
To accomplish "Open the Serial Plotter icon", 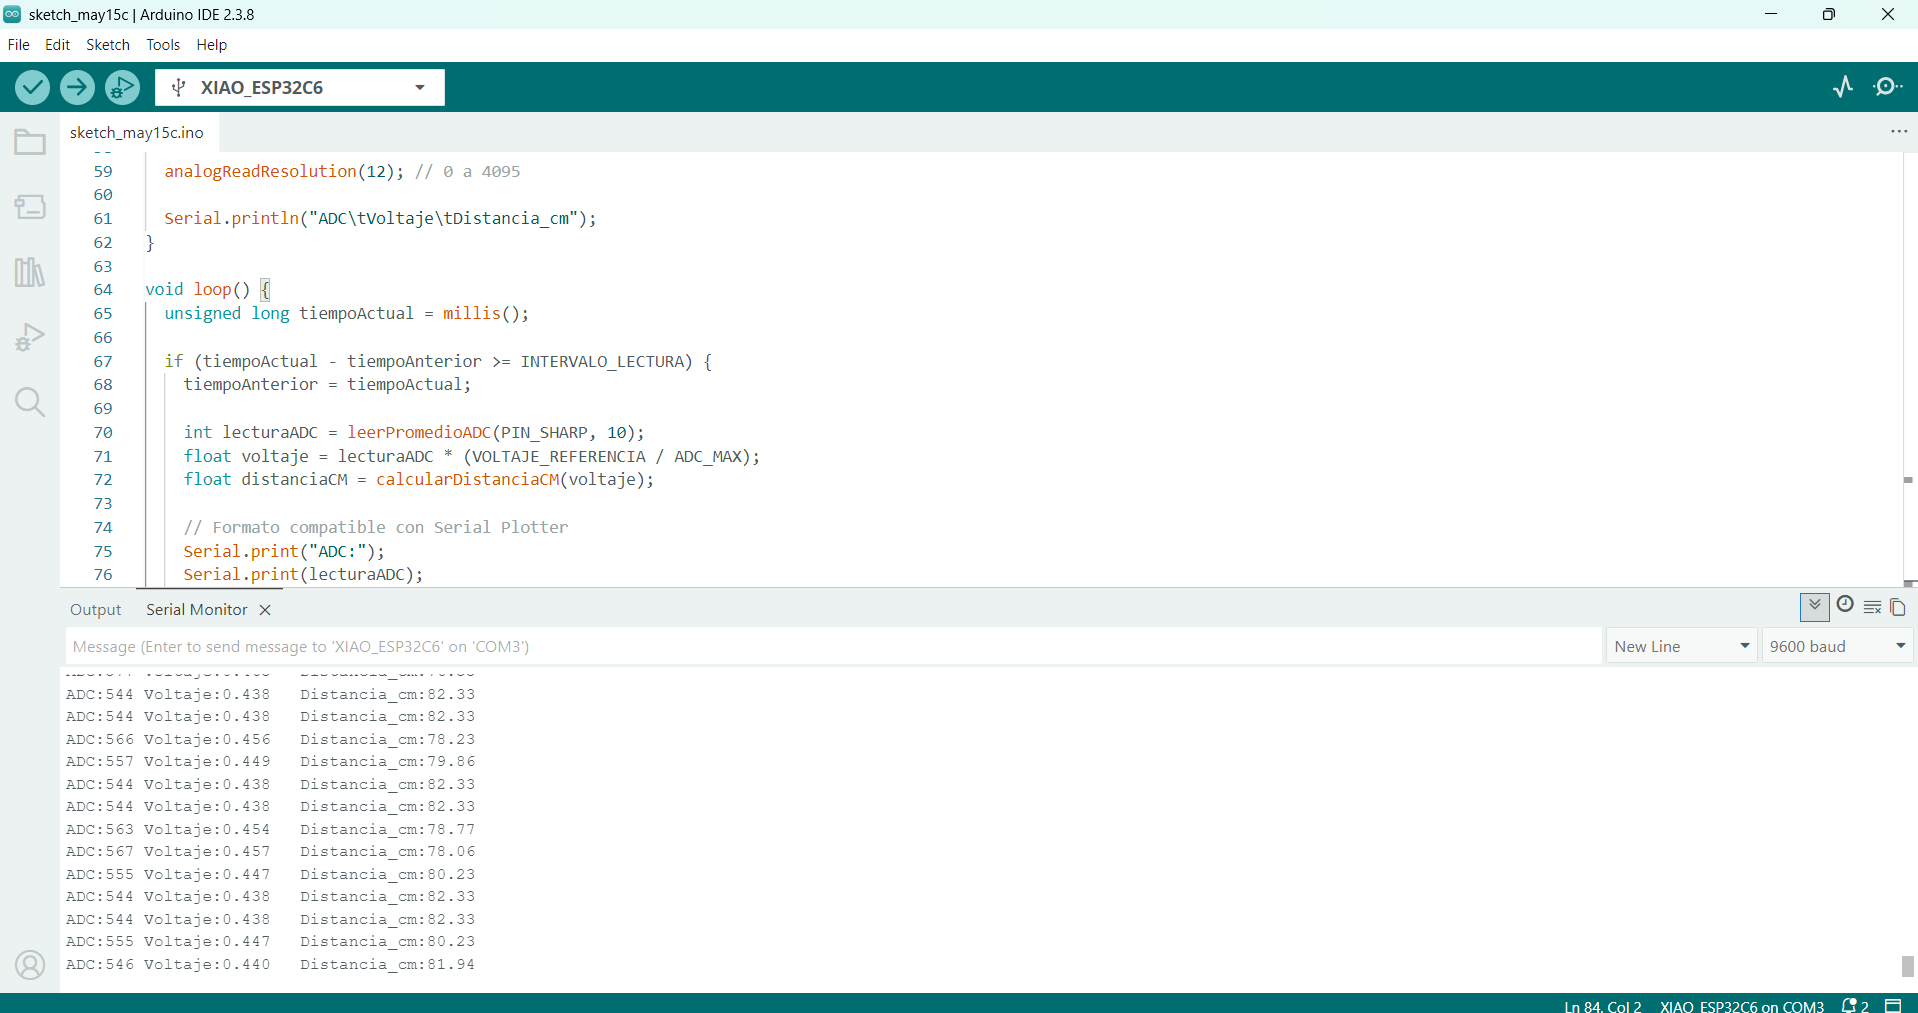I will pyautogui.click(x=1843, y=87).
